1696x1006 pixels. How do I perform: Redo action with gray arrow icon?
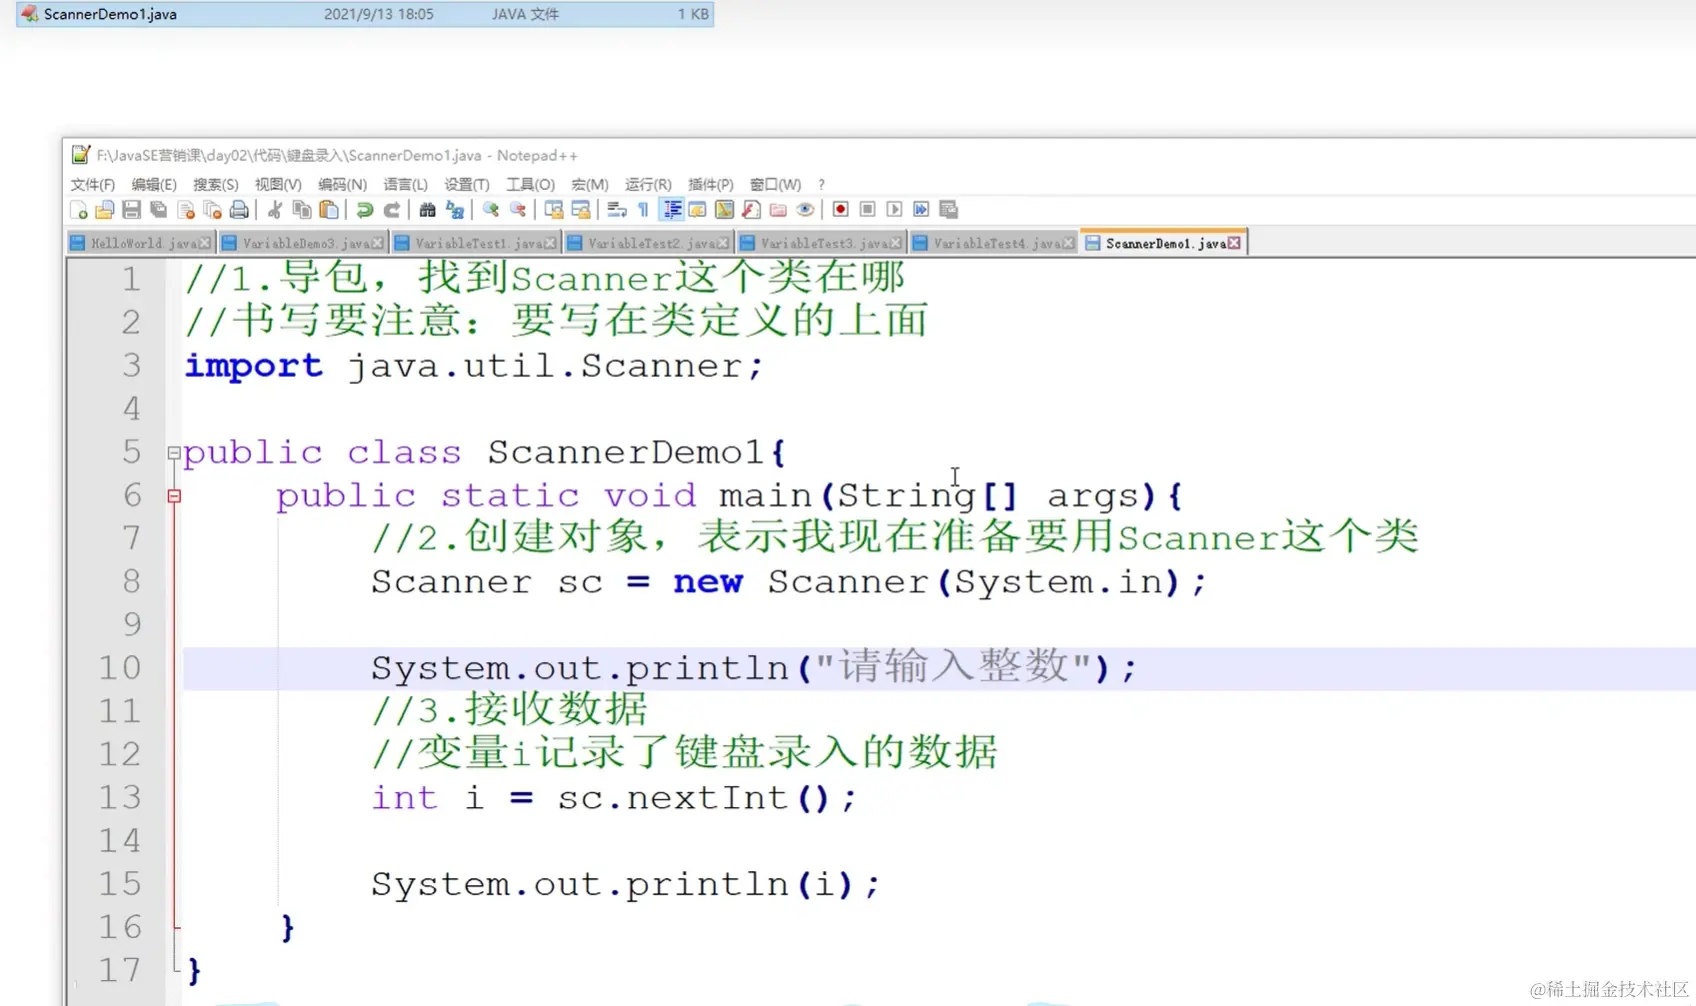tap(391, 209)
